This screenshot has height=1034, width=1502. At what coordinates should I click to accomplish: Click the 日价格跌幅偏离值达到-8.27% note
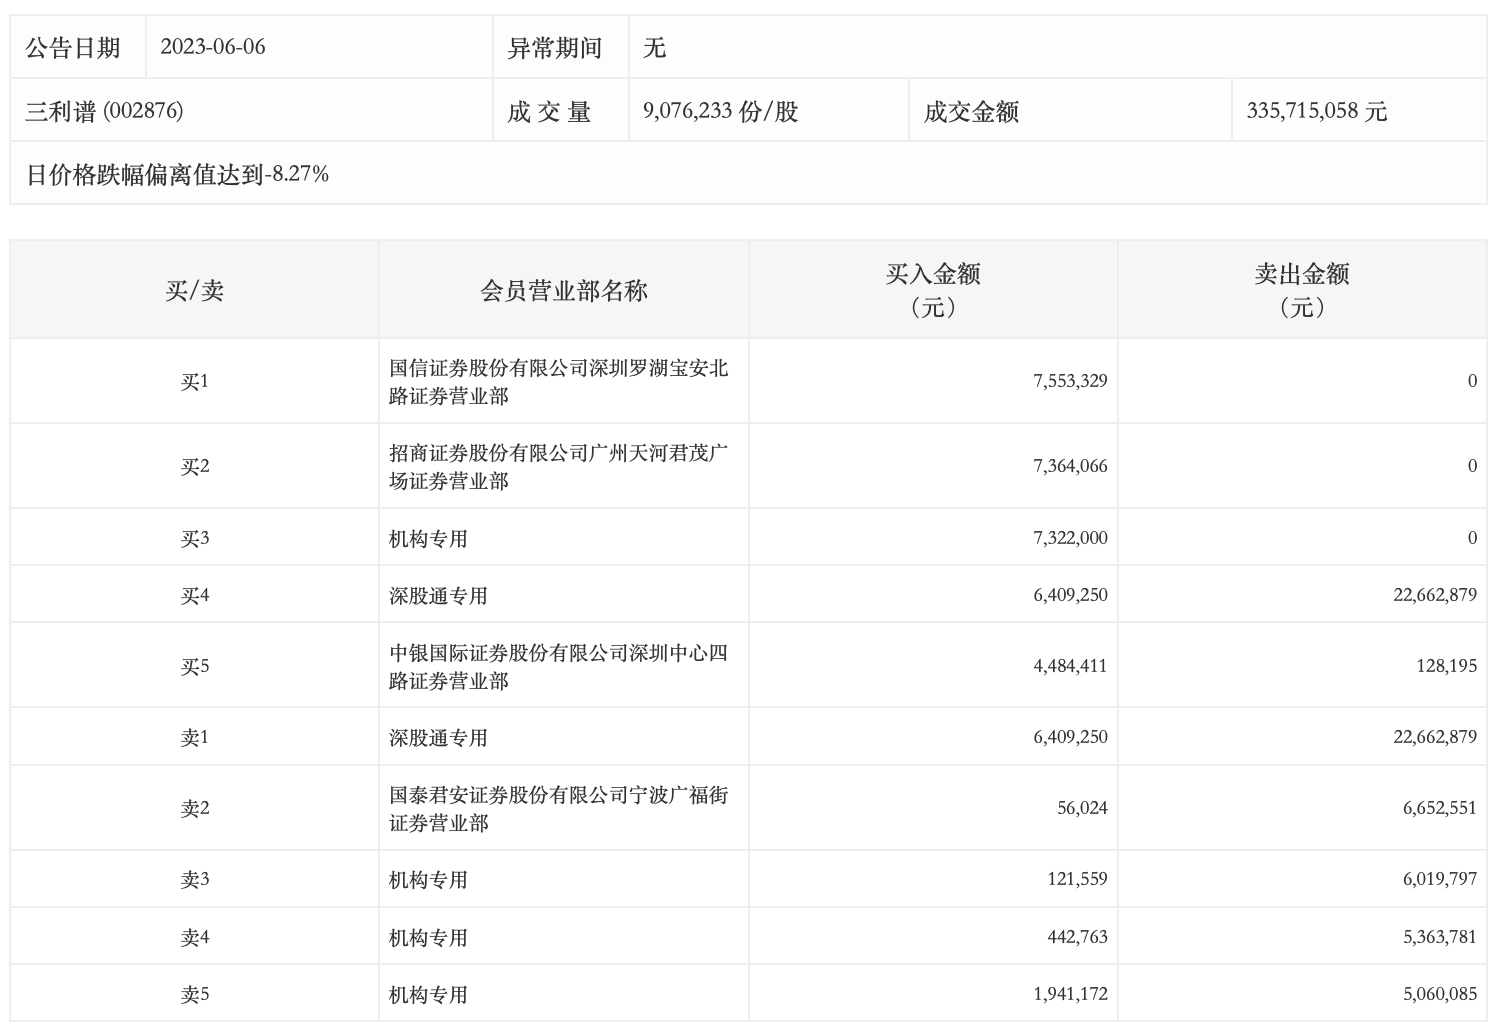(x=177, y=174)
